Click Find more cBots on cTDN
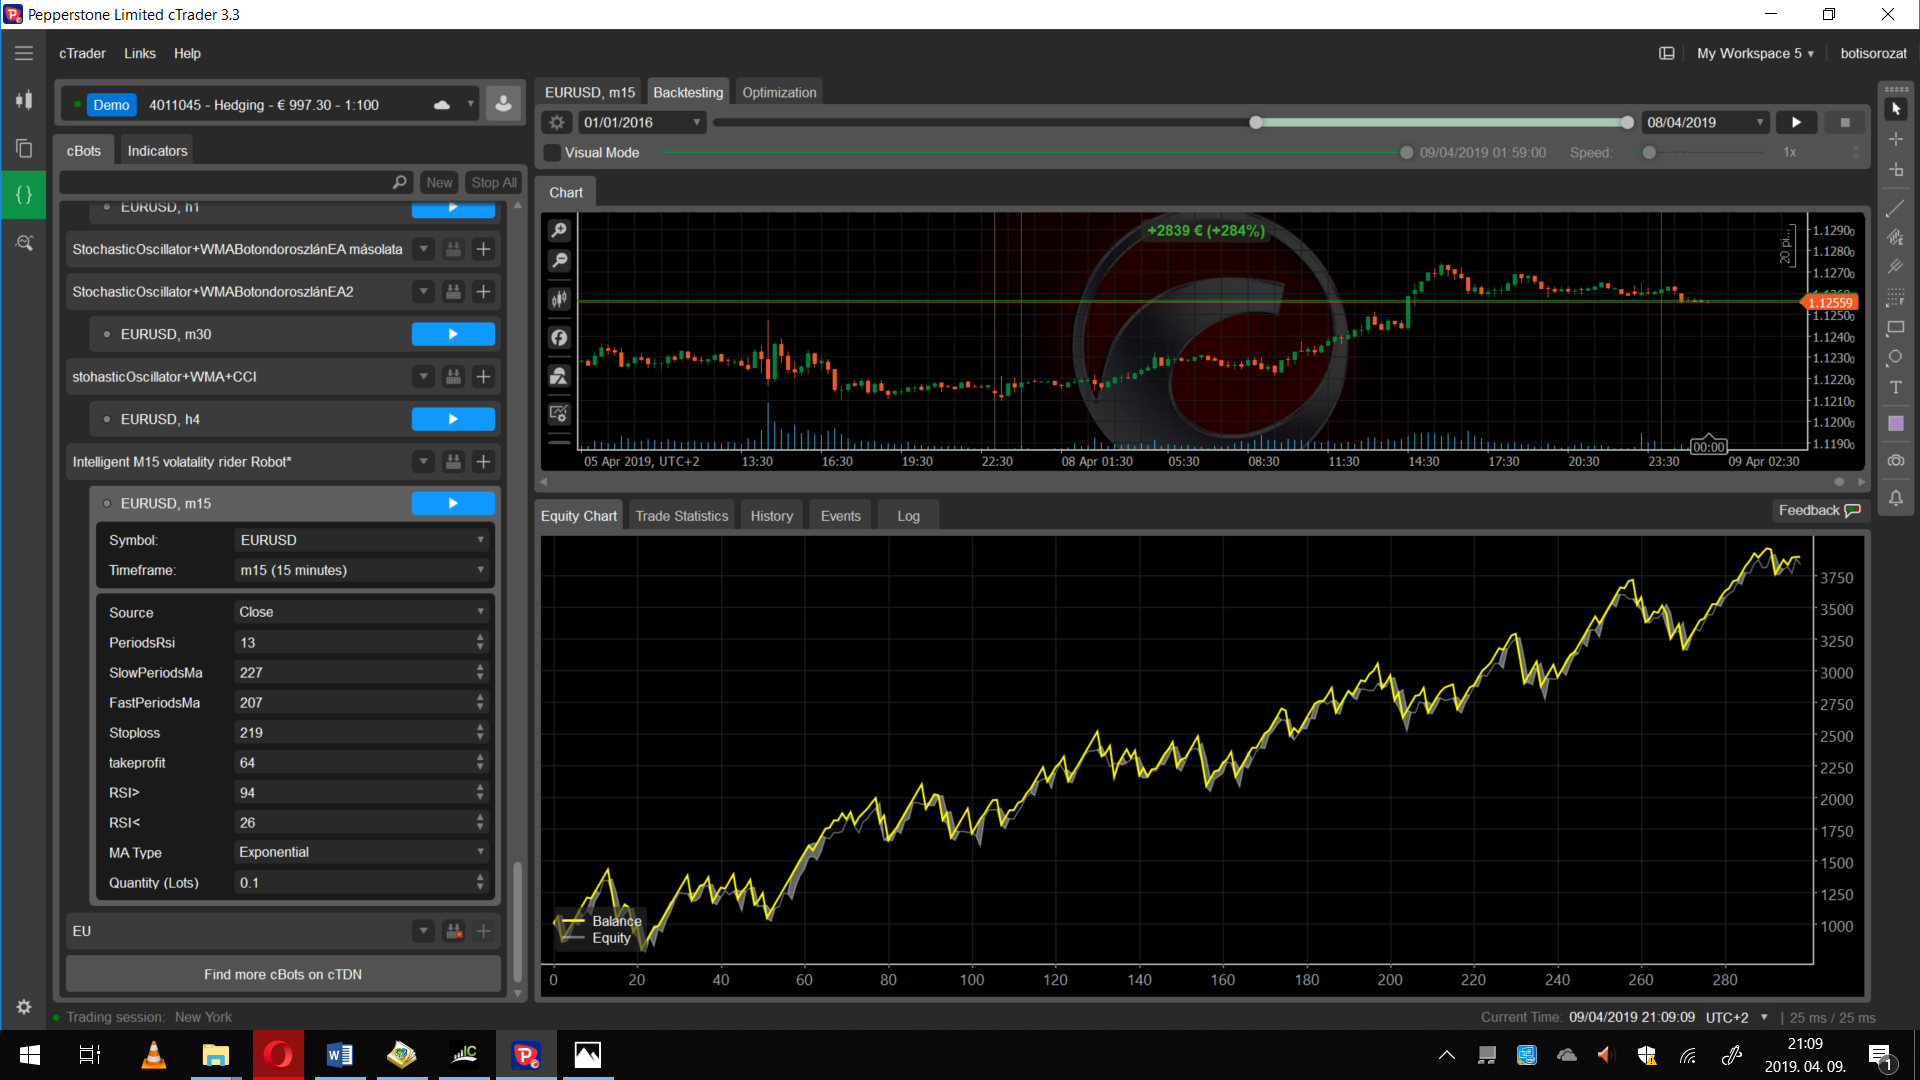Image resolution: width=1920 pixels, height=1080 pixels. [283, 974]
